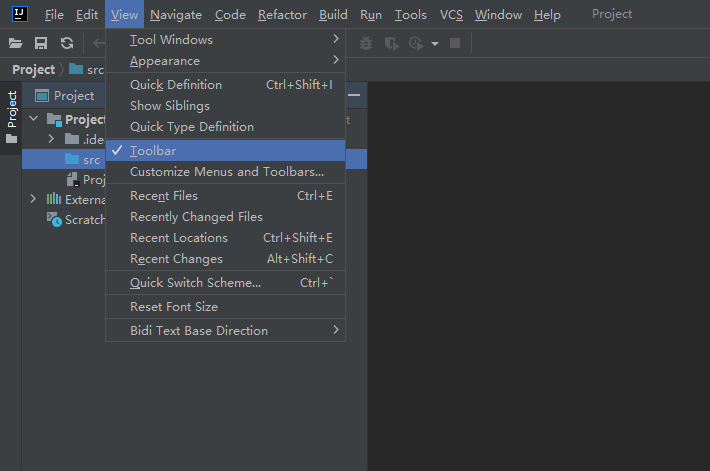Uncheck the Toolbar menu option
The width and height of the screenshot is (710, 471).
click(x=153, y=151)
